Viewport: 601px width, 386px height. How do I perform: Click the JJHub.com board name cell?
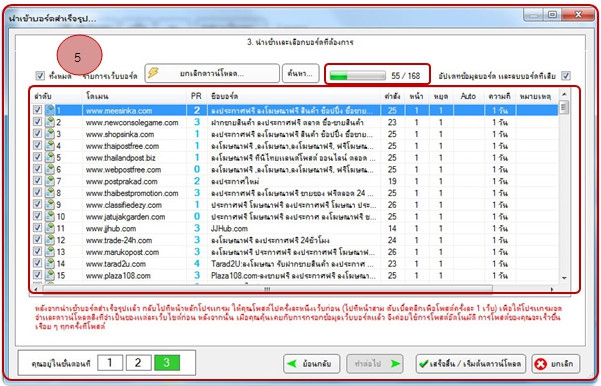click(294, 228)
